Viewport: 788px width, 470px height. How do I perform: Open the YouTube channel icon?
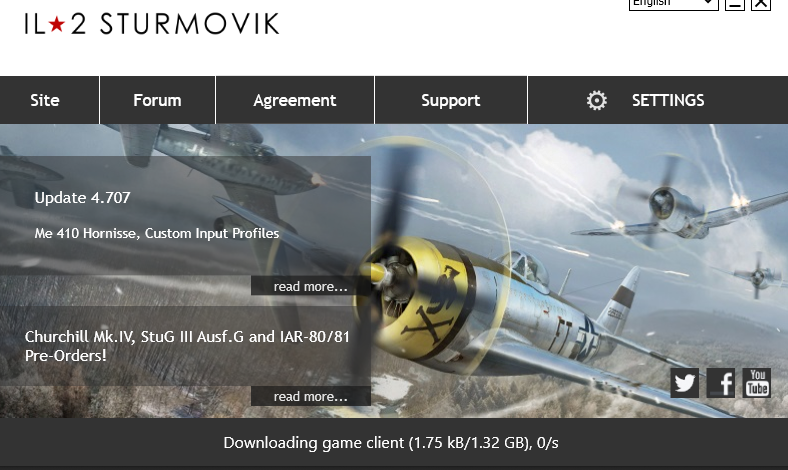[x=757, y=383]
